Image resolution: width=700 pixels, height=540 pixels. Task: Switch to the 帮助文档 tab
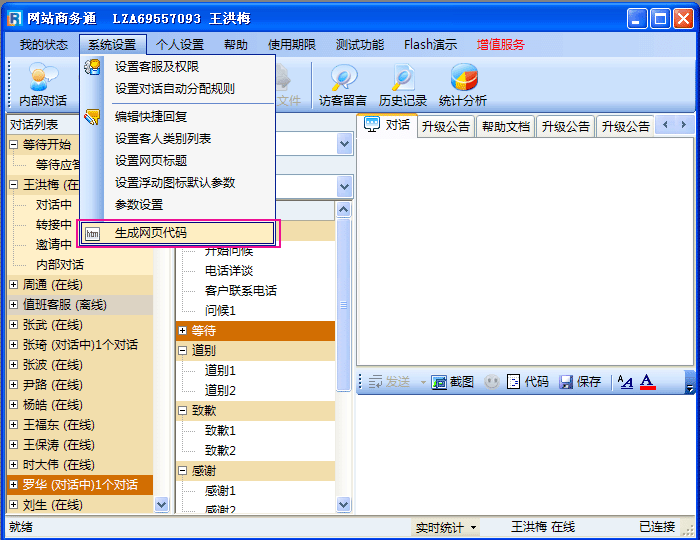click(x=505, y=127)
